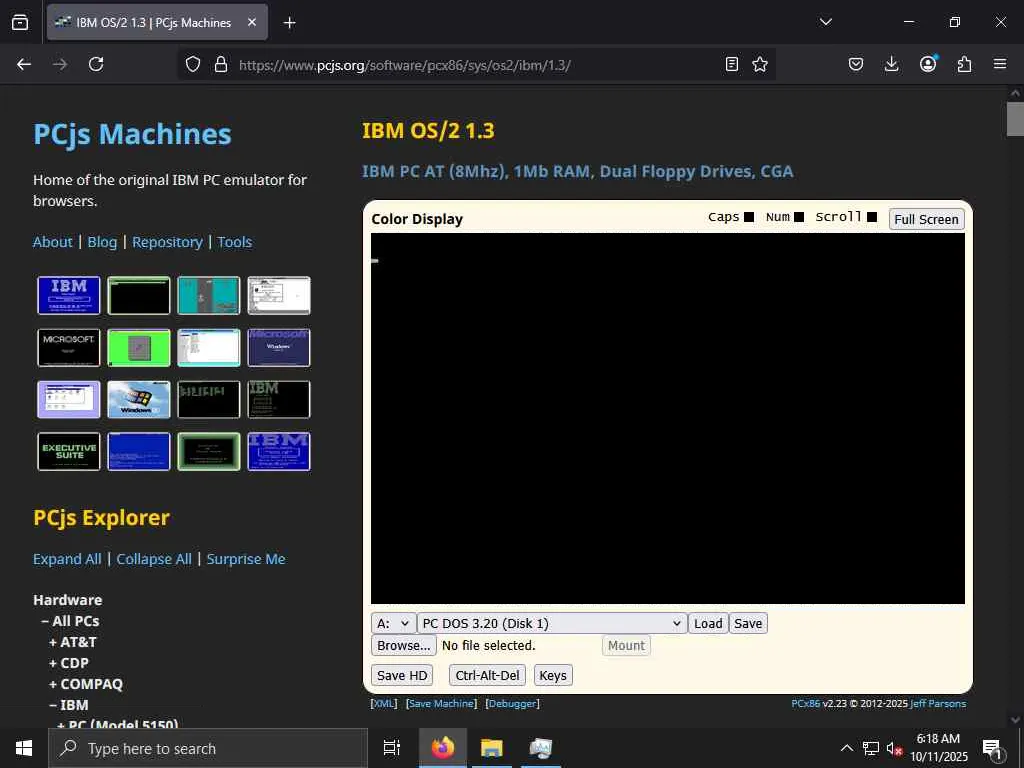Open the MICROSOFT black thumbnail
Image resolution: width=1024 pixels, height=768 pixels.
69,347
